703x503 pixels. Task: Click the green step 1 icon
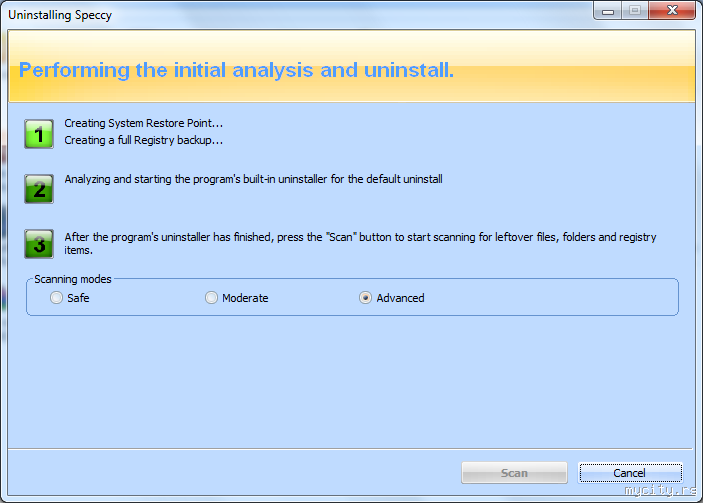tap(39, 134)
